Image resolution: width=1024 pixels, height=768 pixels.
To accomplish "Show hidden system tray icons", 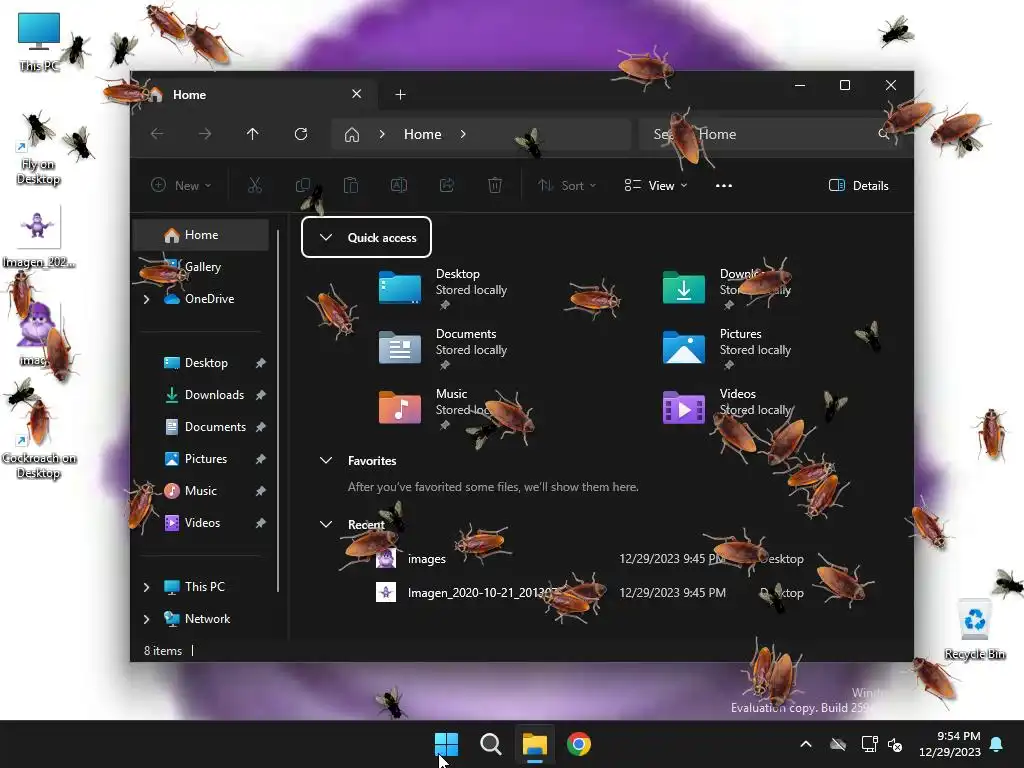I will click(x=806, y=744).
